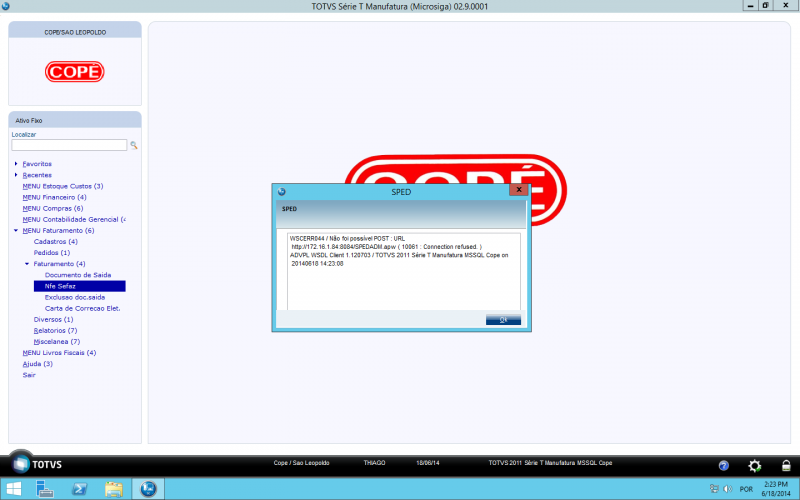Viewport: 800px width, 500px height.
Task: Open MENU Contabilidade Gerencial
Action: [x=74, y=219]
